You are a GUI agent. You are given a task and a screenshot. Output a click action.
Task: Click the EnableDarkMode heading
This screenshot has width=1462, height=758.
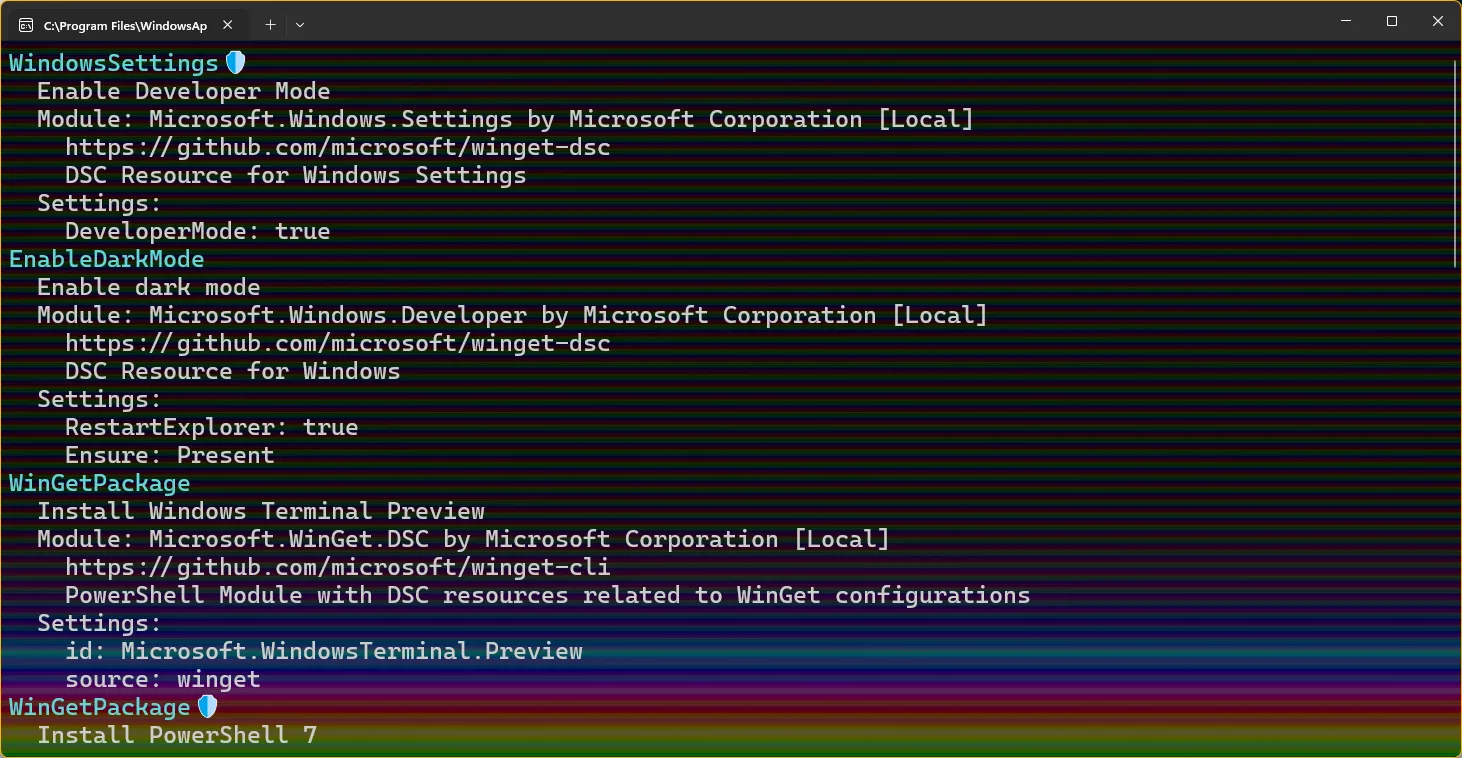(x=107, y=259)
